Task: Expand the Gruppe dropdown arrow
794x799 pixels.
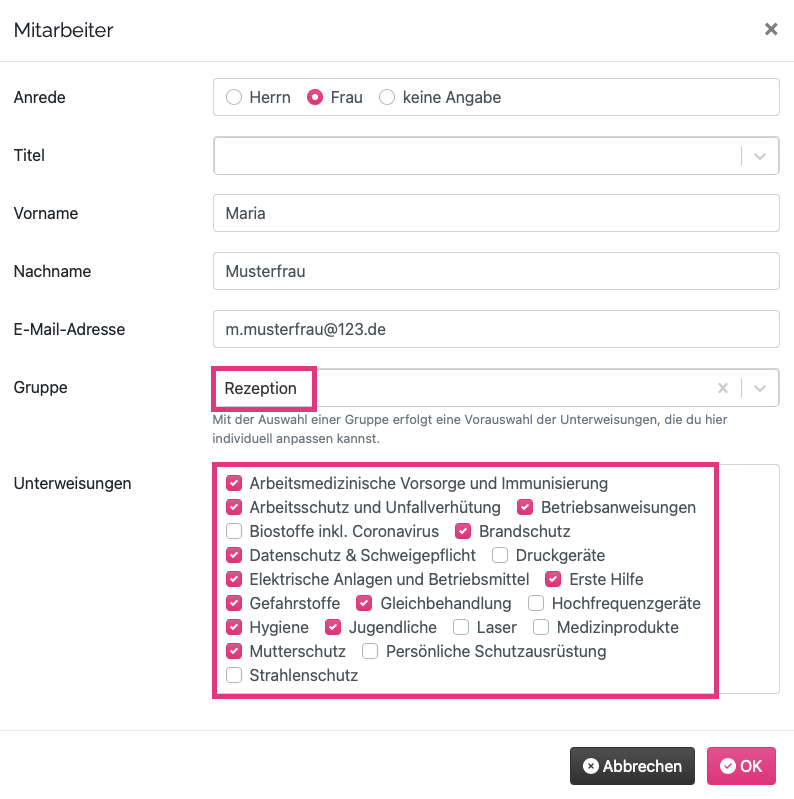Action: [x=760, y=388]
